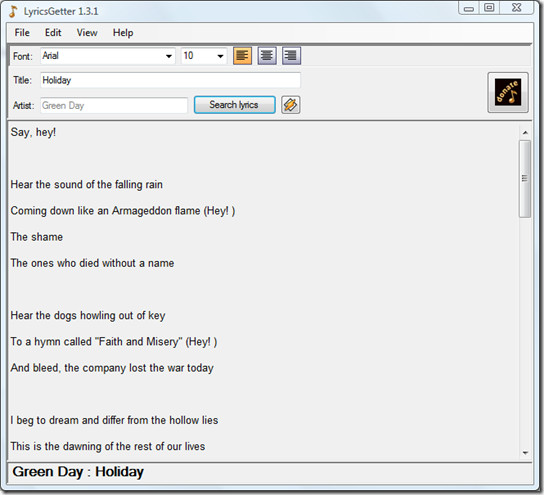Viewport: 544px width, 495px height.
Task: Open the font size dropdown
Action: pyautogui.click(x=220, y=56)
